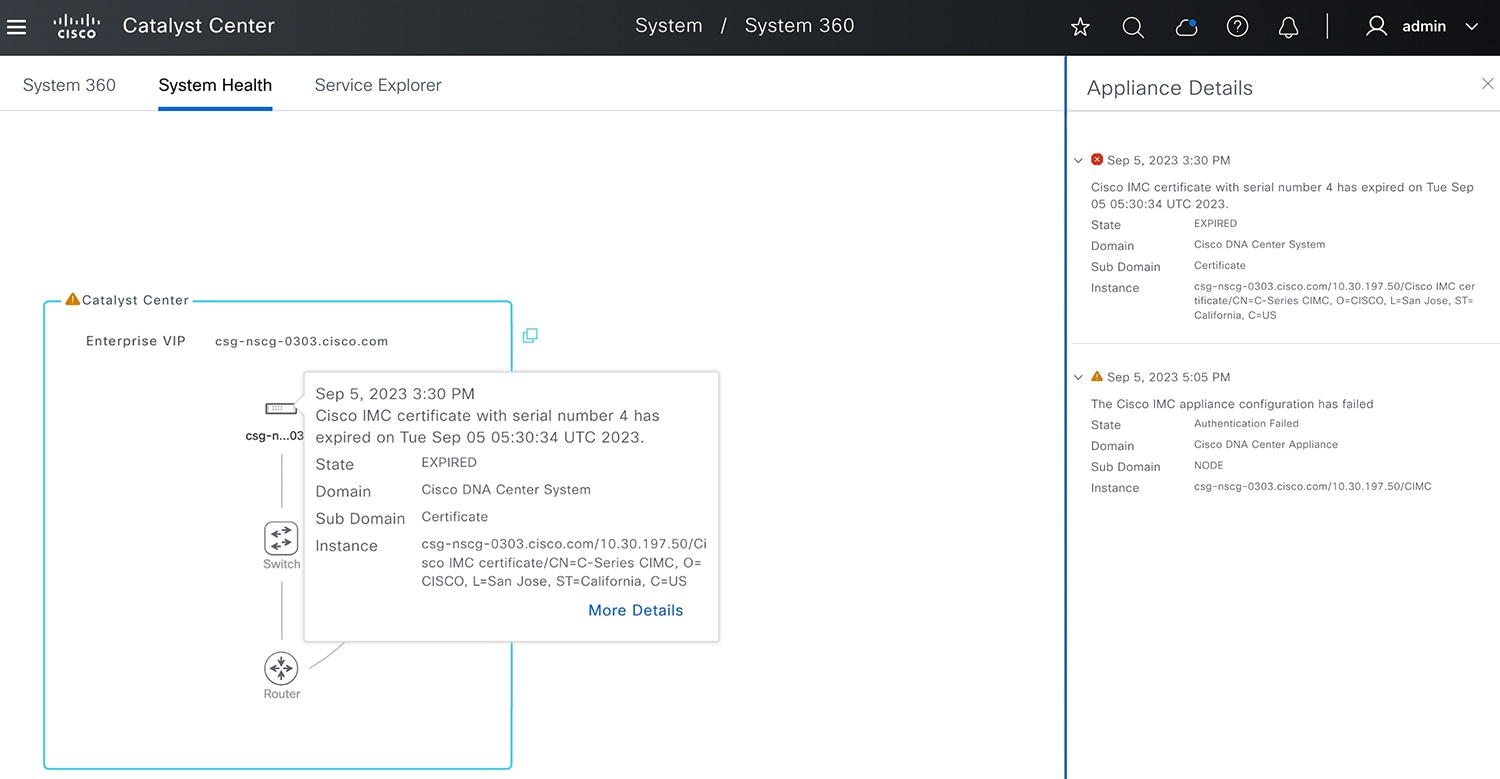Screen dimensions: 1500x779
Task: Open notifications bell icon
Action: [x=1289, y=27]
